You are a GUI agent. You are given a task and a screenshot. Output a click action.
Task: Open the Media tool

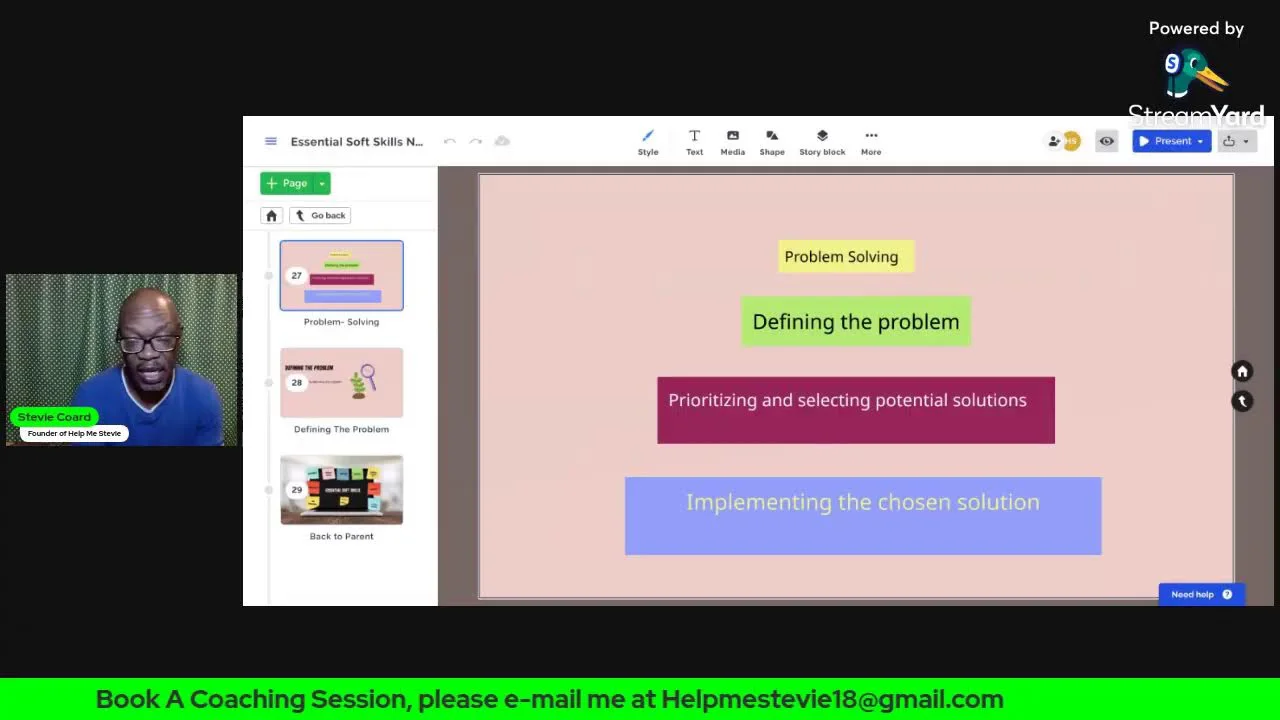tap(733, 143)
